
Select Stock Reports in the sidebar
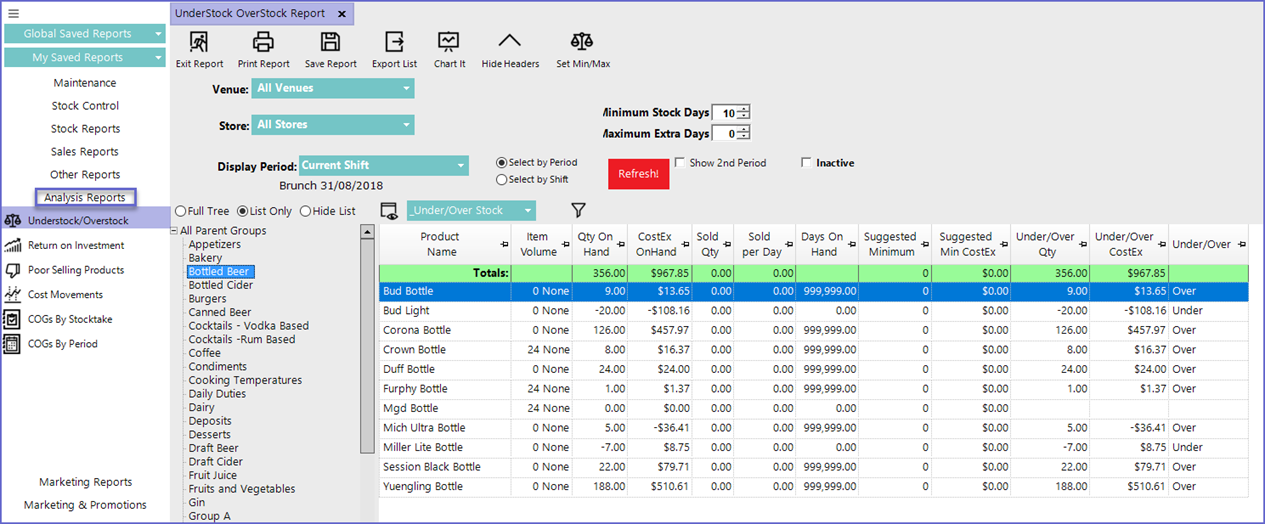point(85,129)
